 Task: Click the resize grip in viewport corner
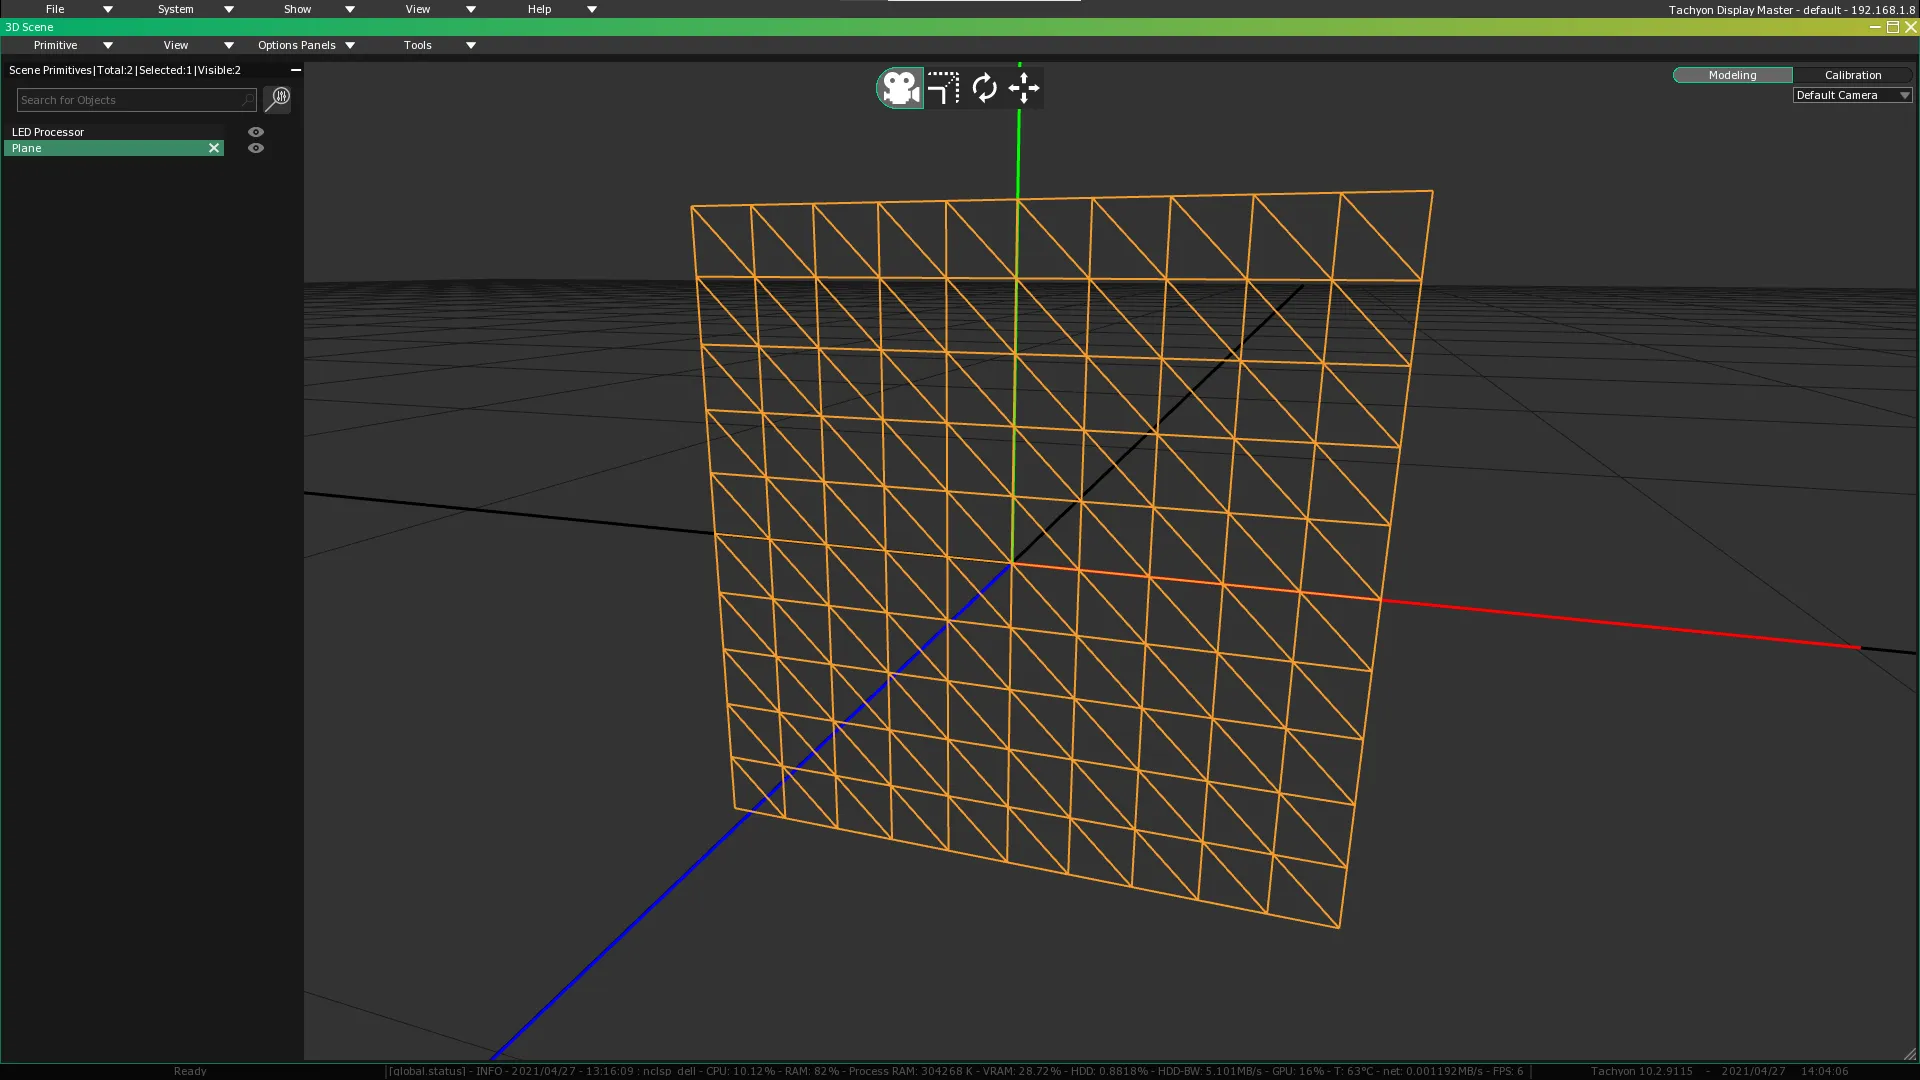point(1909,1054)
